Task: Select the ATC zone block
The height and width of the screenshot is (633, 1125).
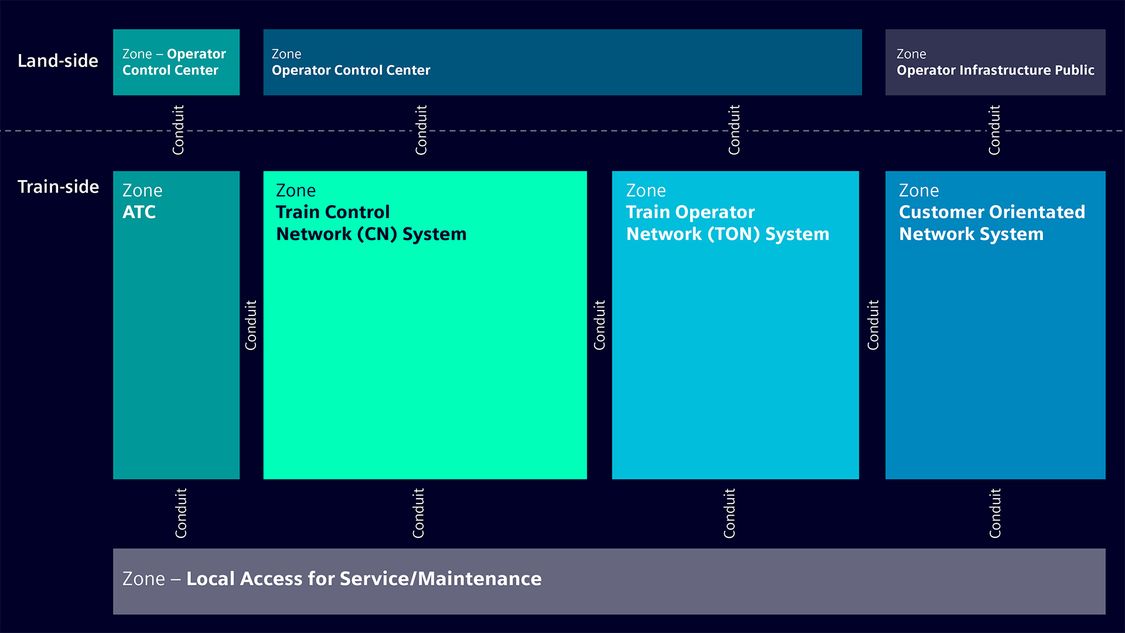Action: coord(176,325)
